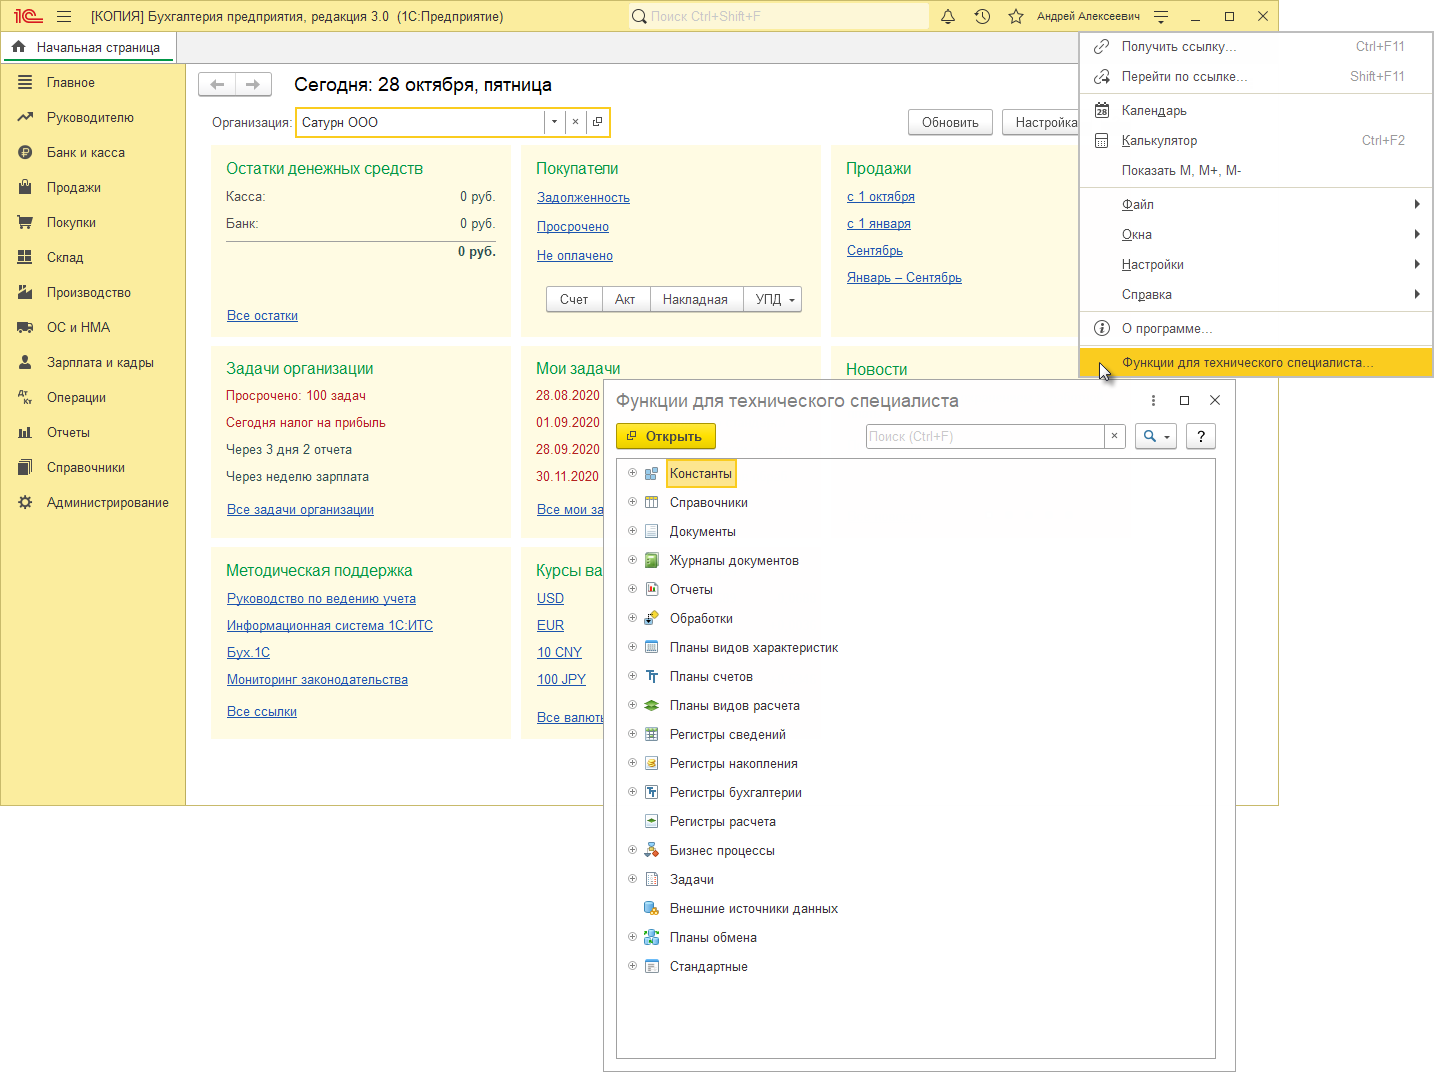Open the hamburger main menu next to 1C logo

pos(64,16)
